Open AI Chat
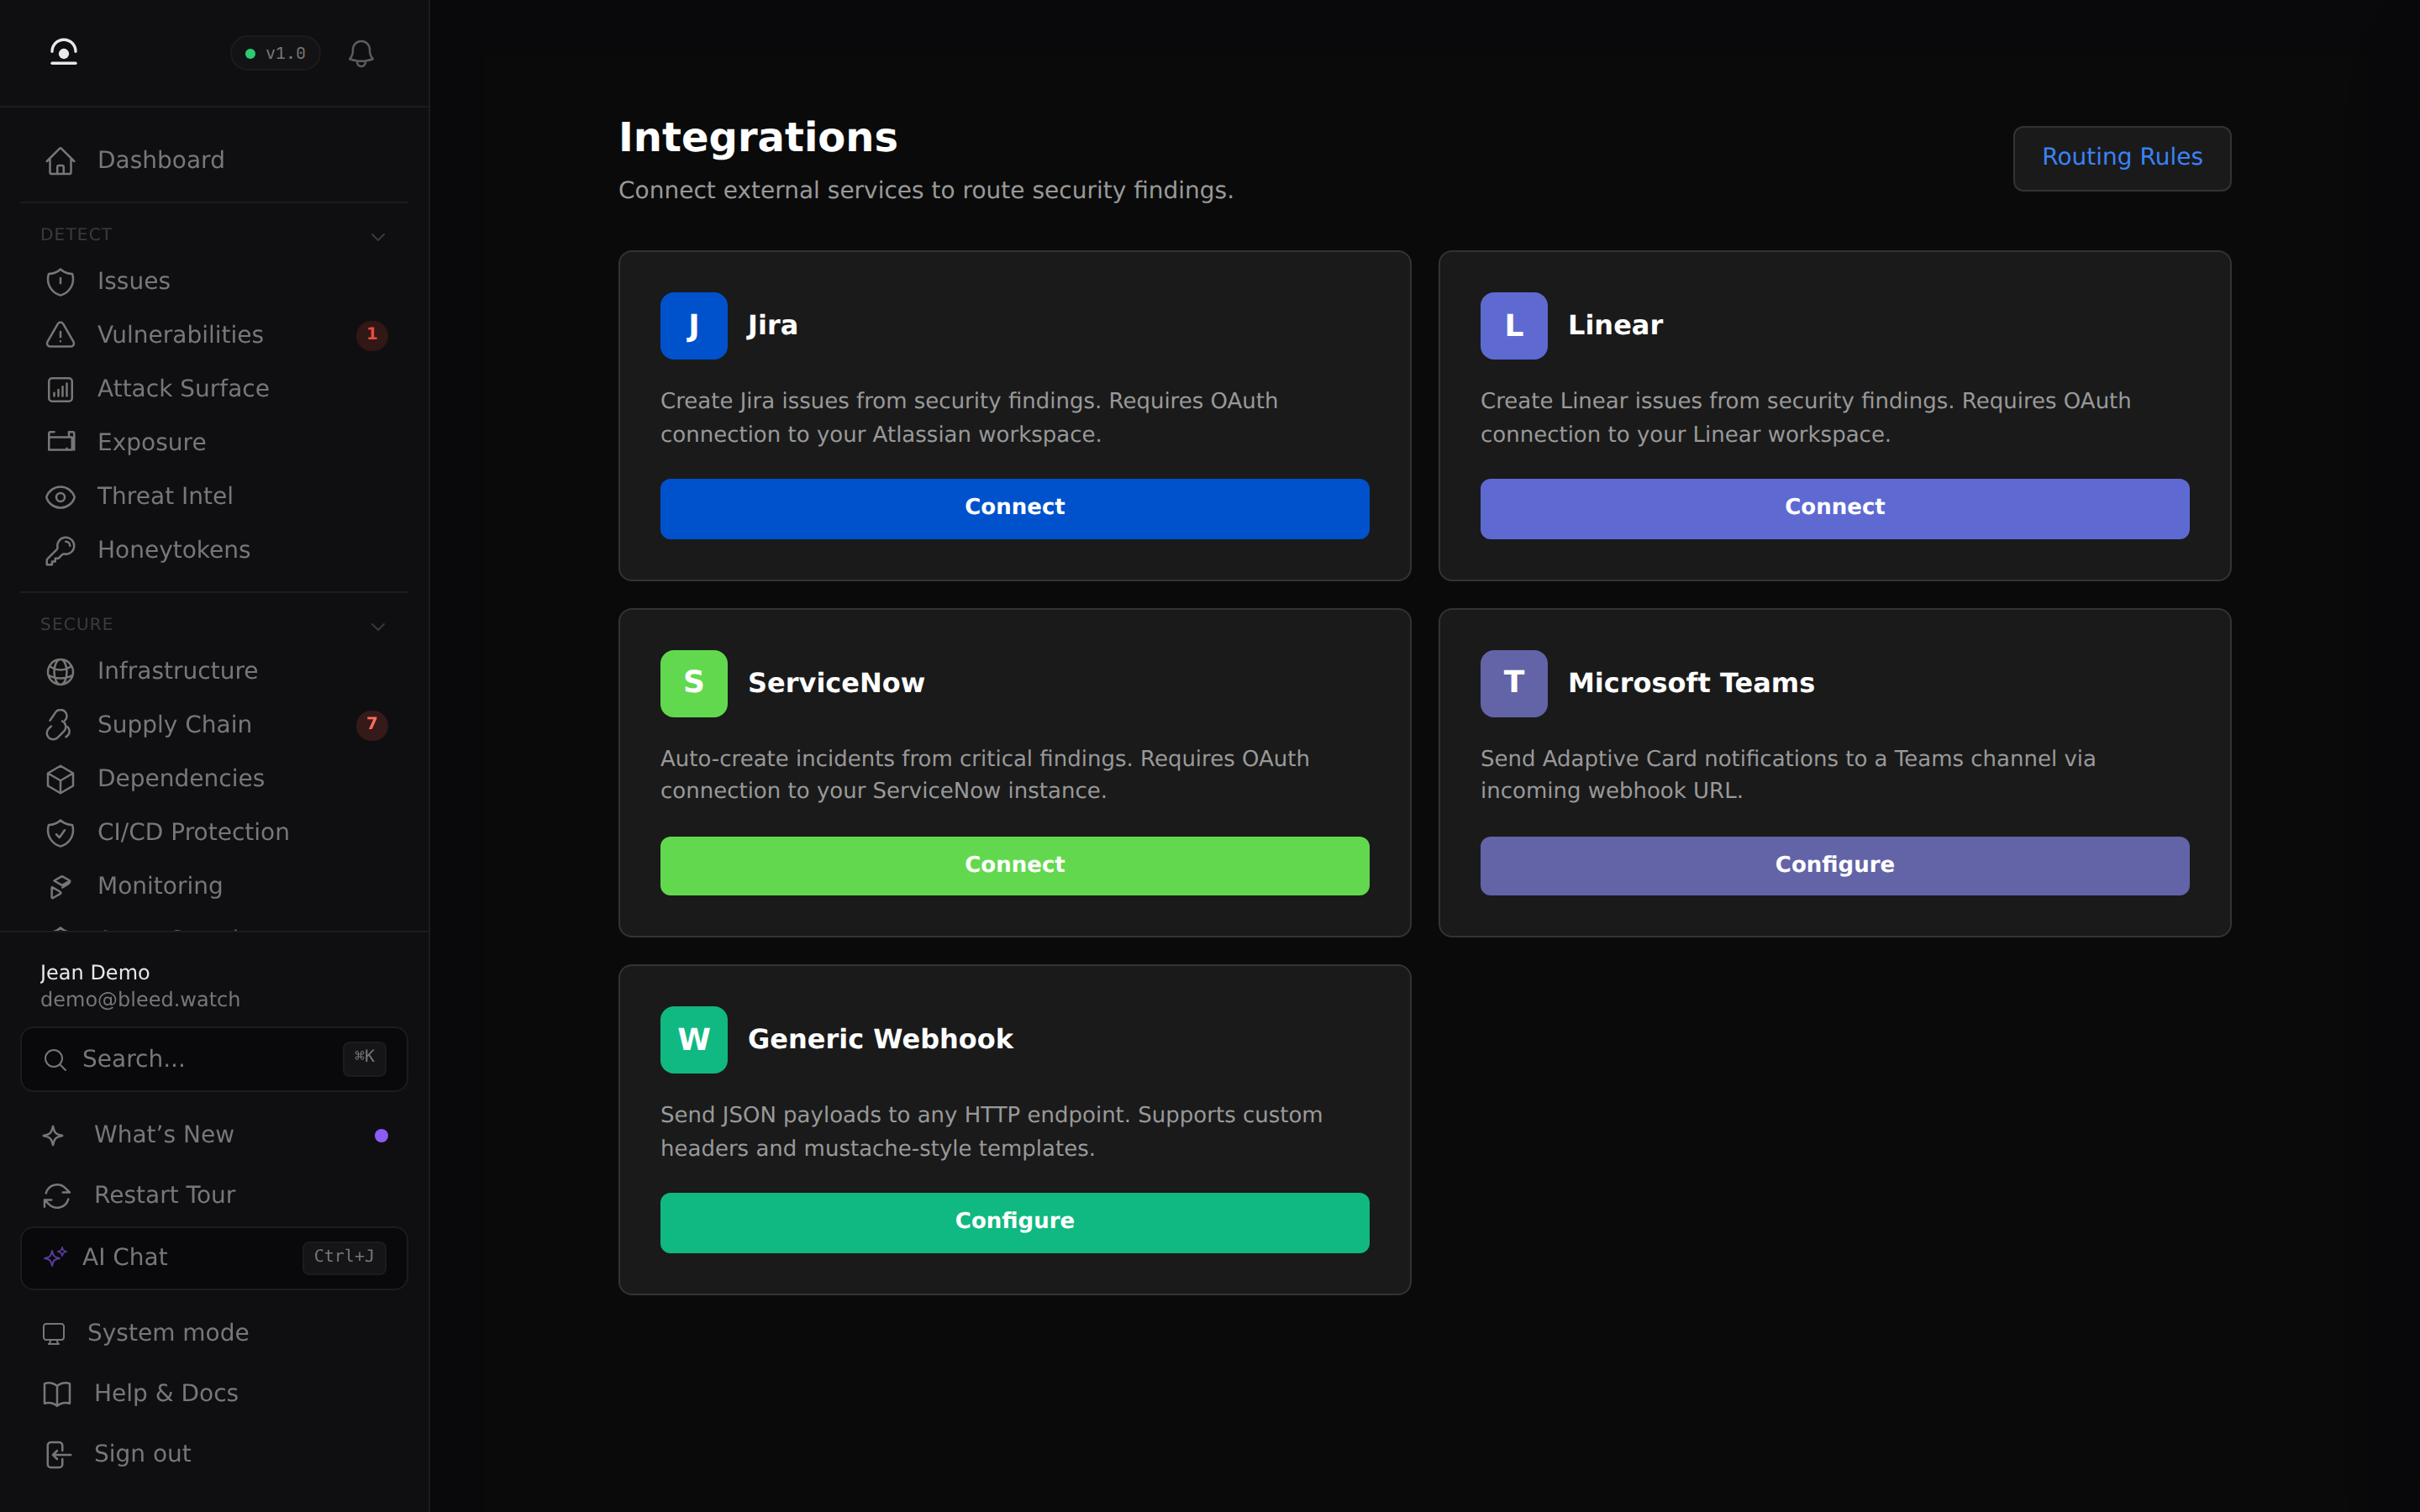Viewport: 2420px width, 1512px height. tap(214, 1258)
